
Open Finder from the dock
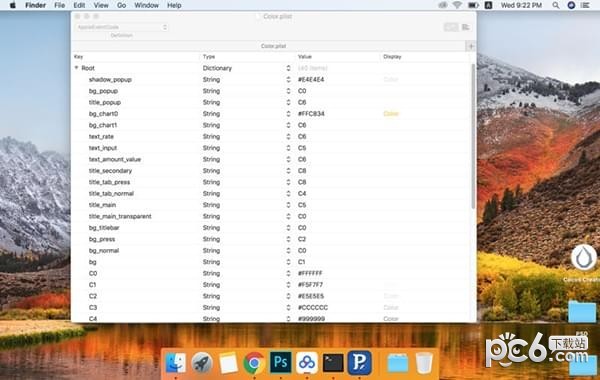(176, 362)
